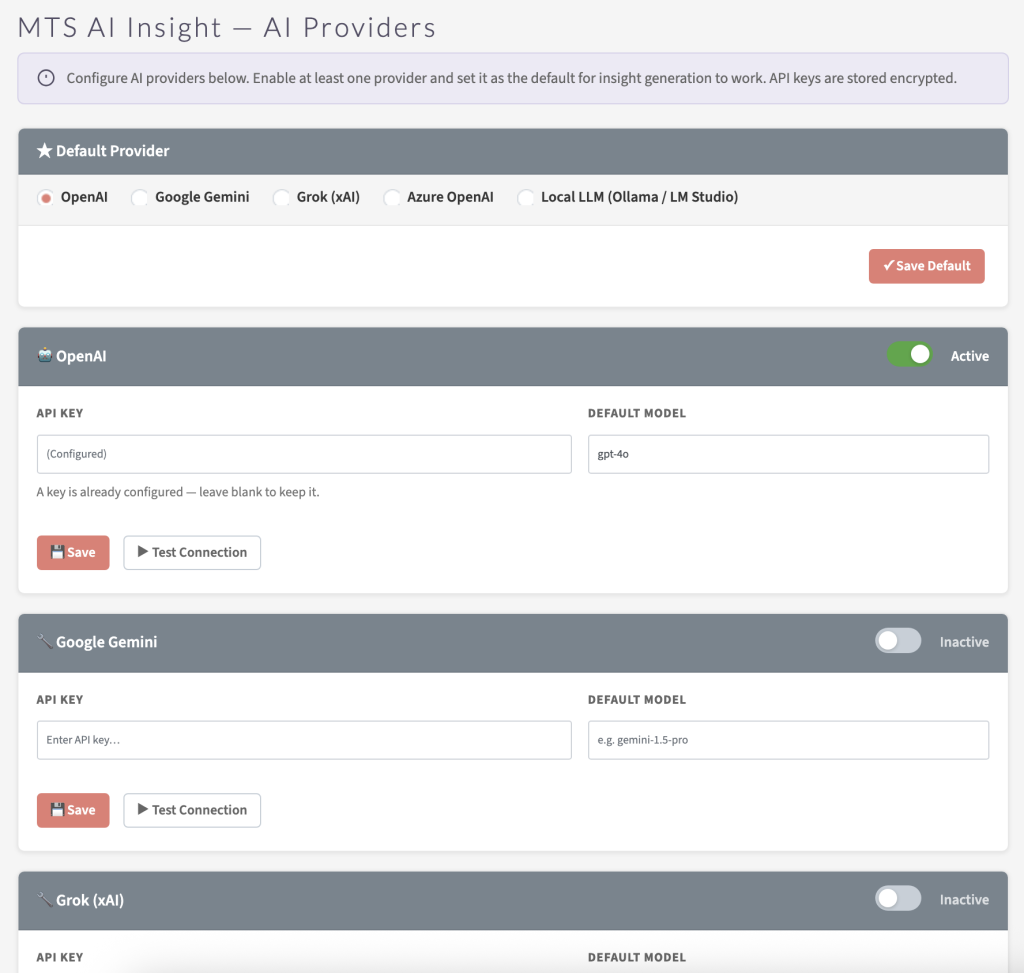Viewport: 1024px width, 973px height.
Task: Save the Google Gemini settings
Action: tap(73, 810)
